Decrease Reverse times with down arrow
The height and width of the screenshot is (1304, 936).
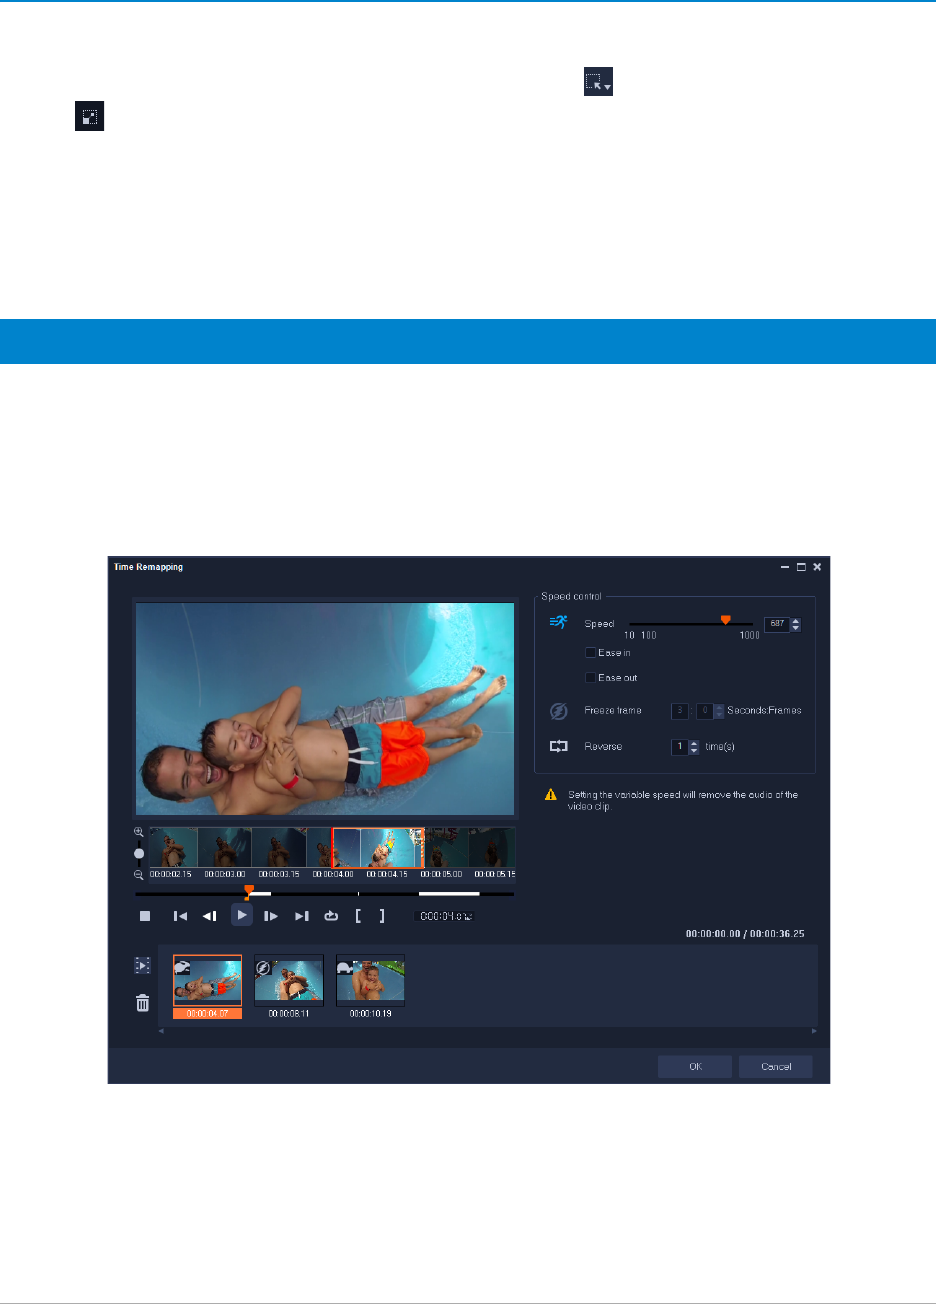click(x=694, y=751)
